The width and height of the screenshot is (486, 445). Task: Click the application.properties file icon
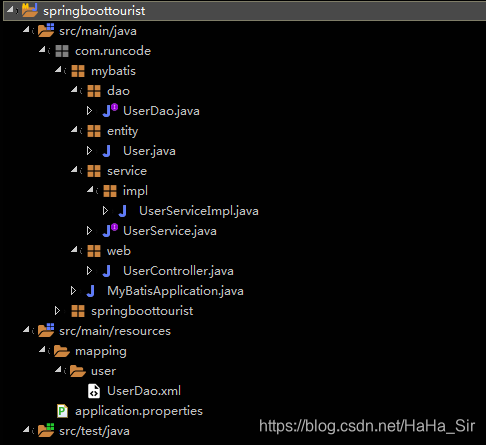(x=62, y=411)
